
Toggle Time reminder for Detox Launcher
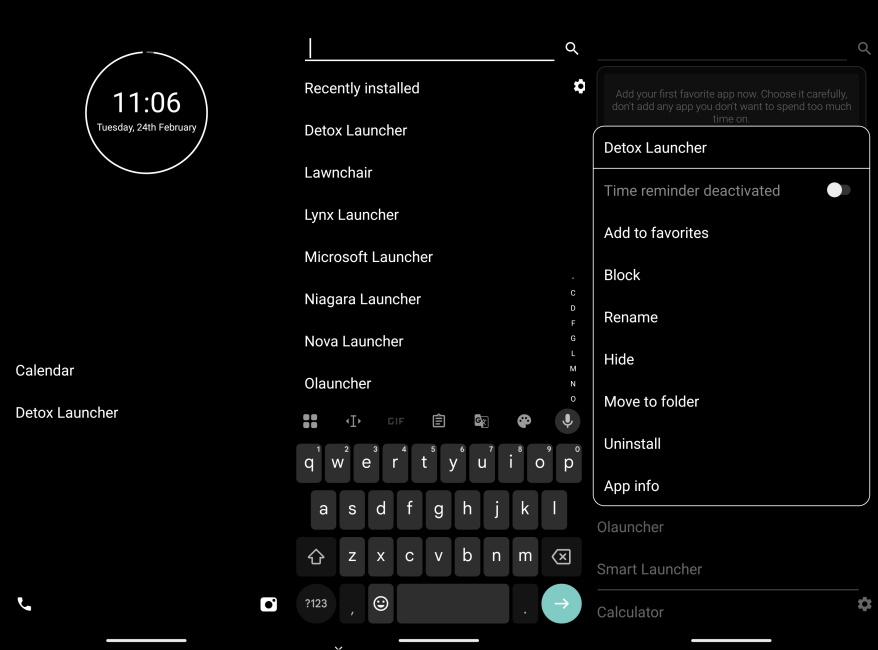pos(839,189)
